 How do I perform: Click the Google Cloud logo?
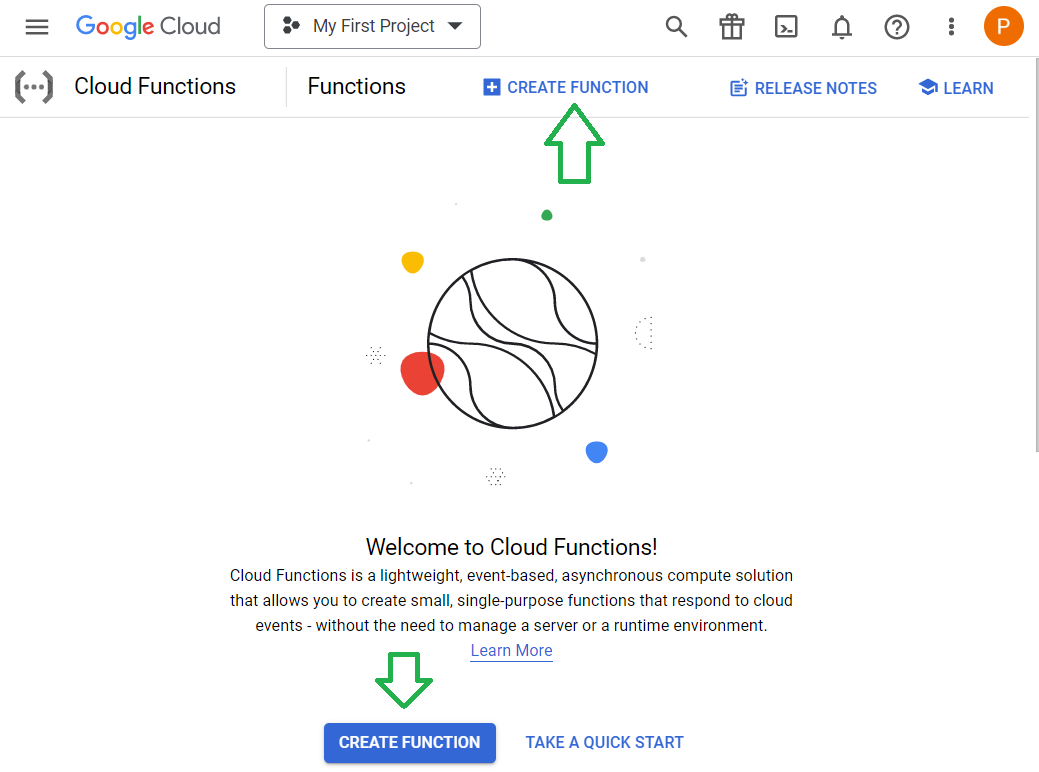pyautogui.click(x=148, y=27)
